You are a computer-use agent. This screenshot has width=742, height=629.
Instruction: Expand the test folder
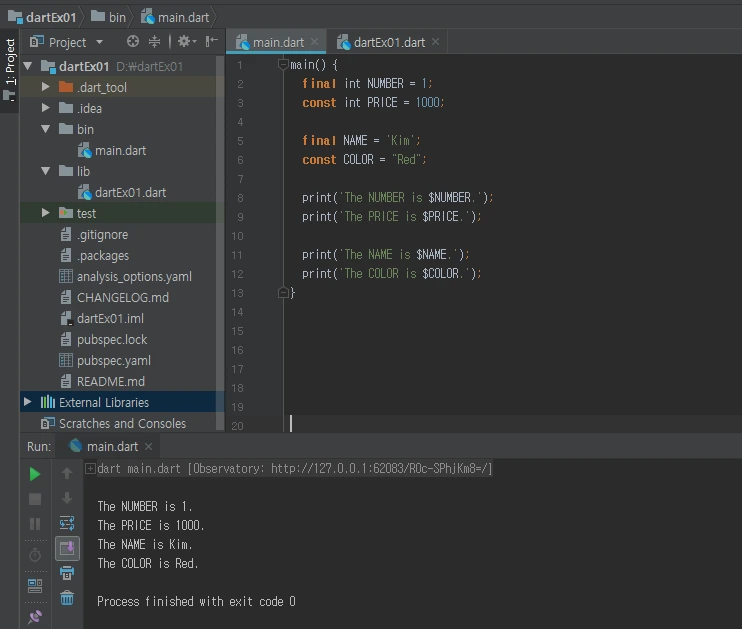[45, 213]
